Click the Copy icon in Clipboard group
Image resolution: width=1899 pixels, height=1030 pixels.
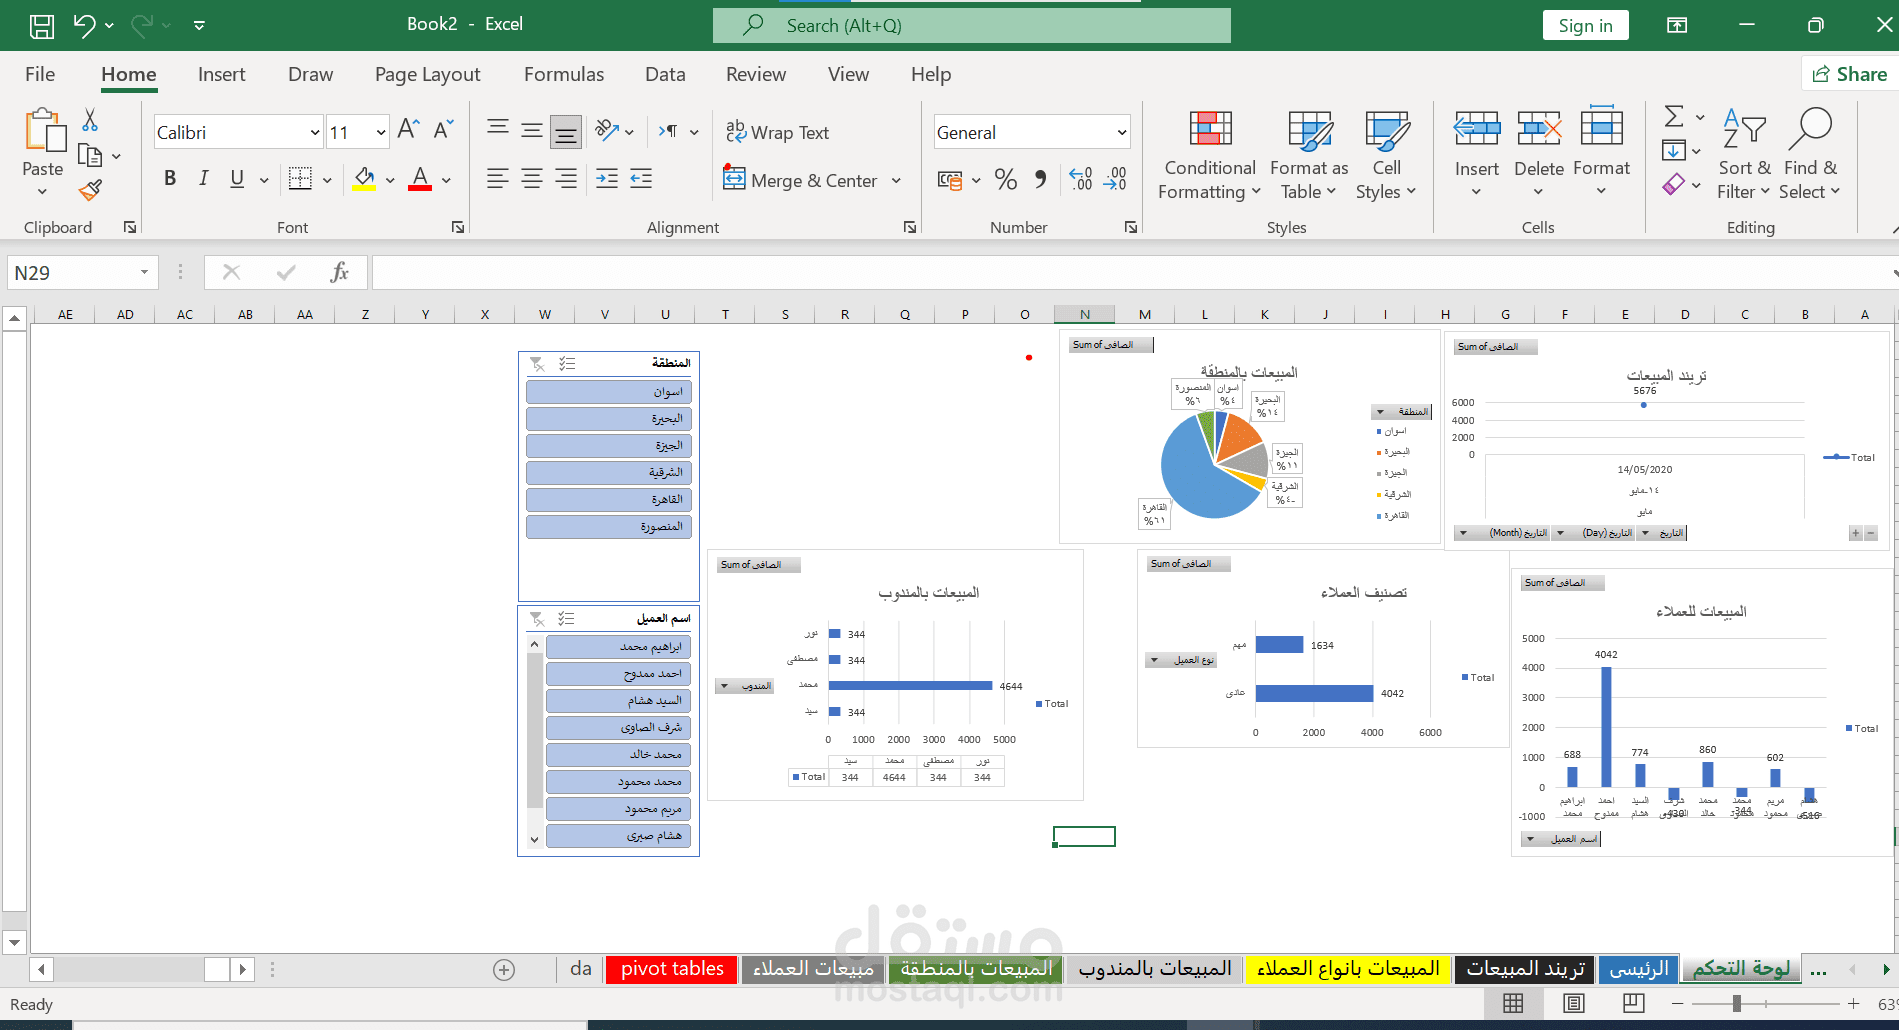[x=90, y=156]
